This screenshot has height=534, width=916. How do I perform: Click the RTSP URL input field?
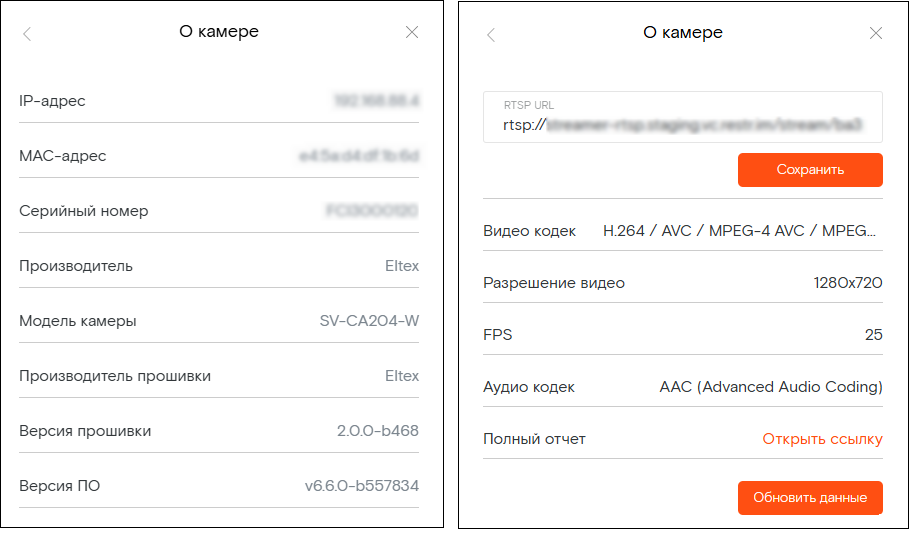682,126
